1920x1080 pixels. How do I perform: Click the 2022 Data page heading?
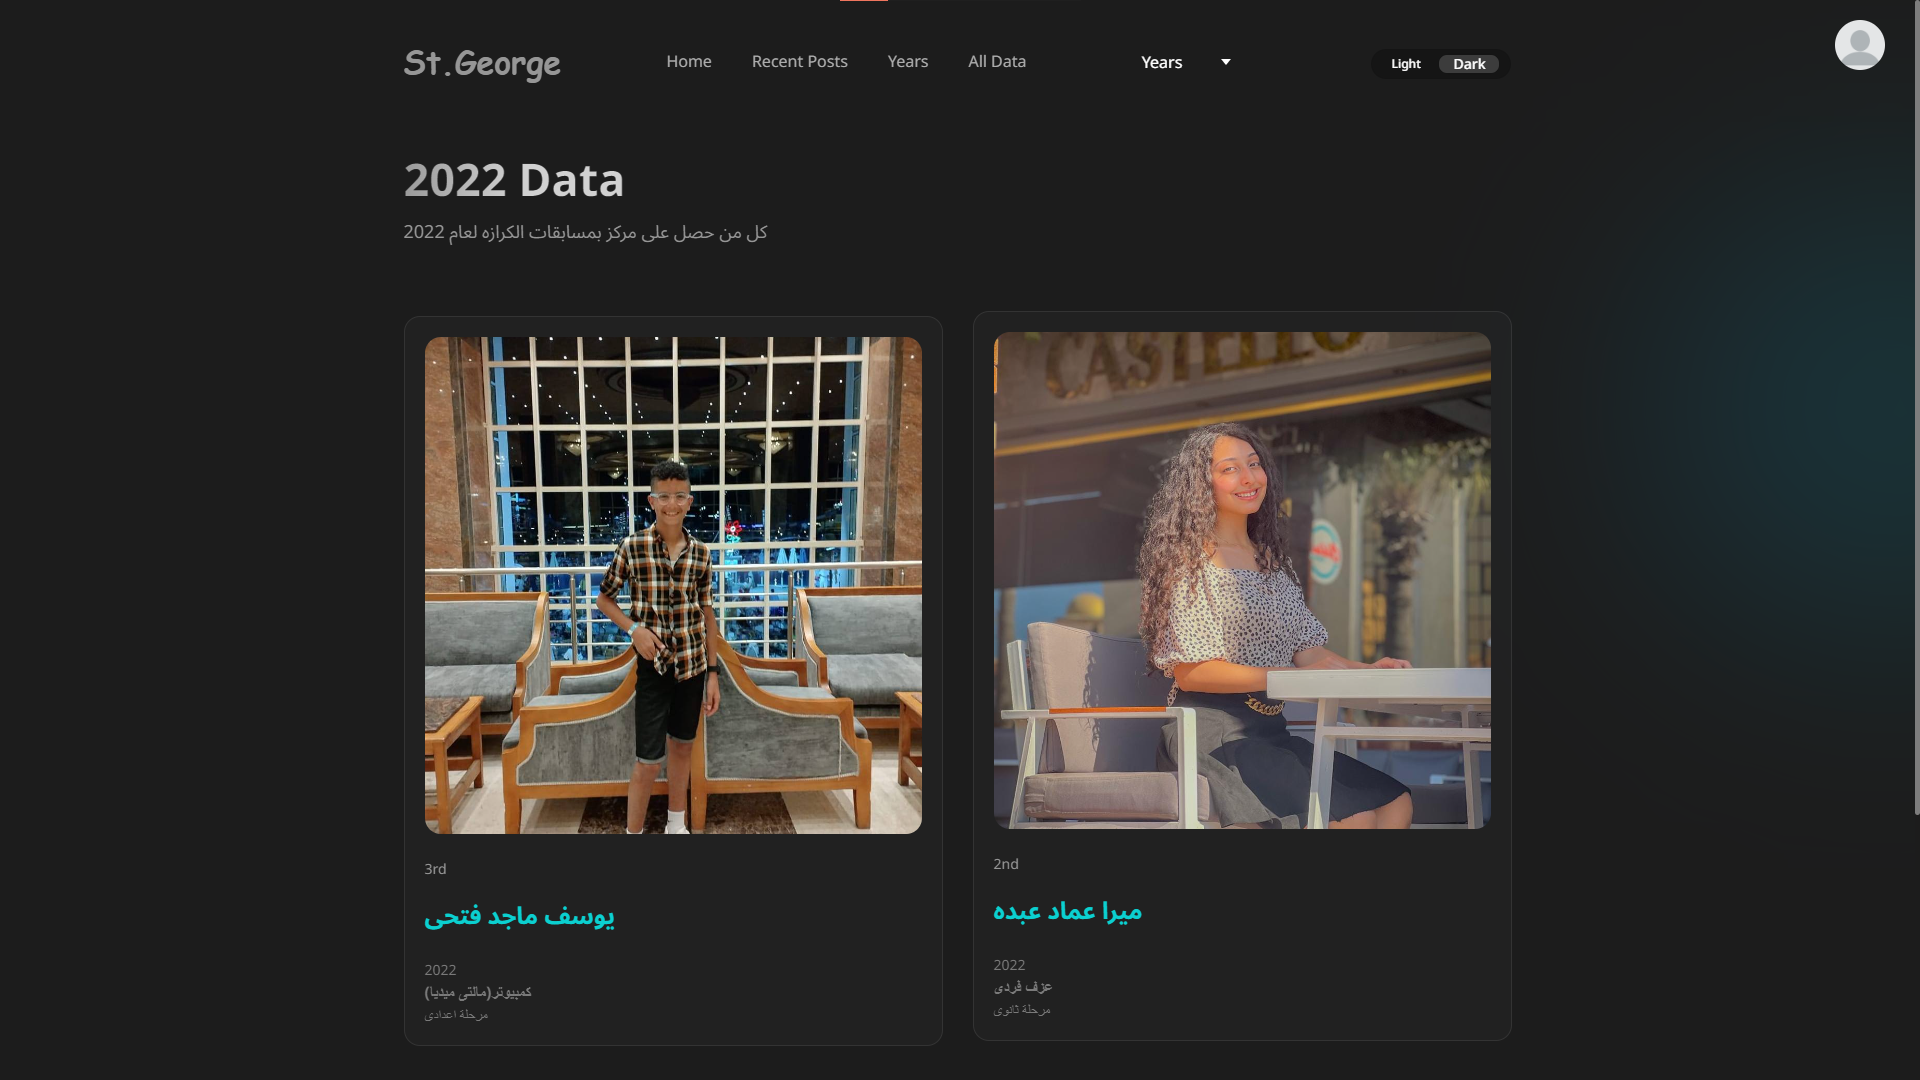point(513,180)
